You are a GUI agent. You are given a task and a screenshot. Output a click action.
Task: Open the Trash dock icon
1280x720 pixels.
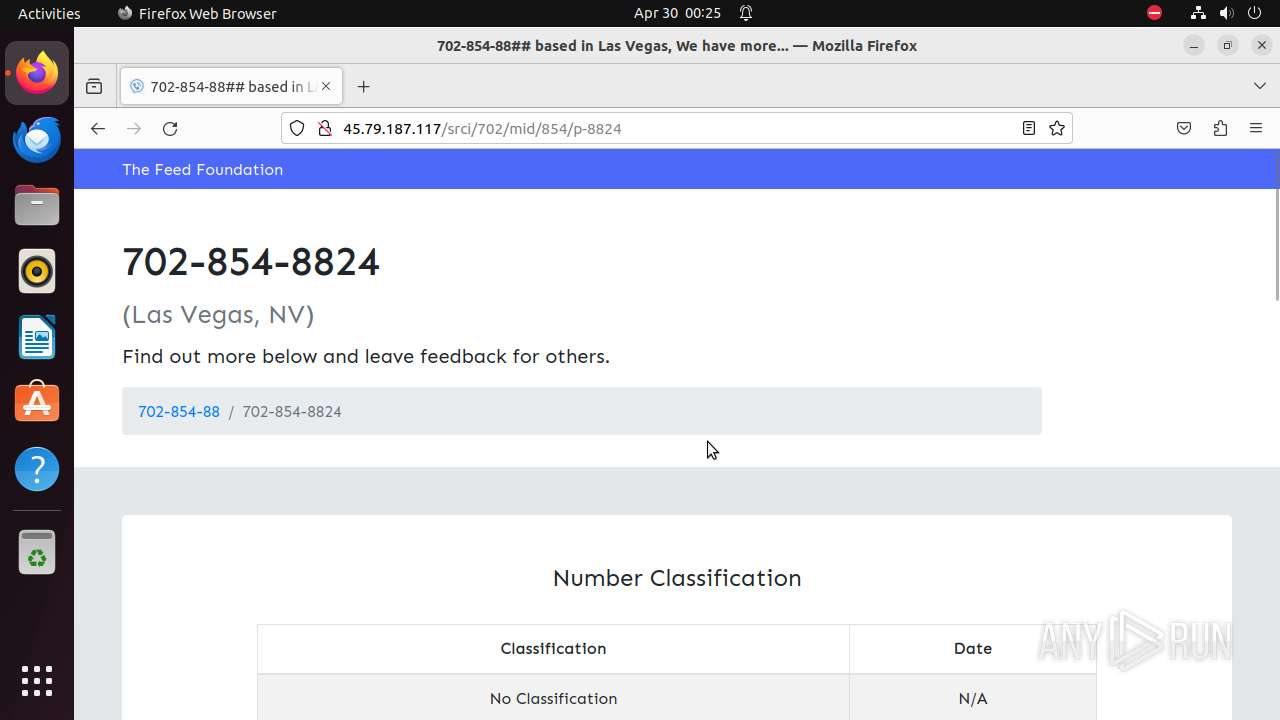tap(37, 552)
